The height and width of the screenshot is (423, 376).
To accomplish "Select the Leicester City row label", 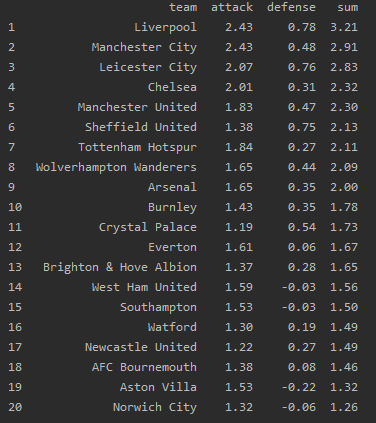I will (148, 67).
